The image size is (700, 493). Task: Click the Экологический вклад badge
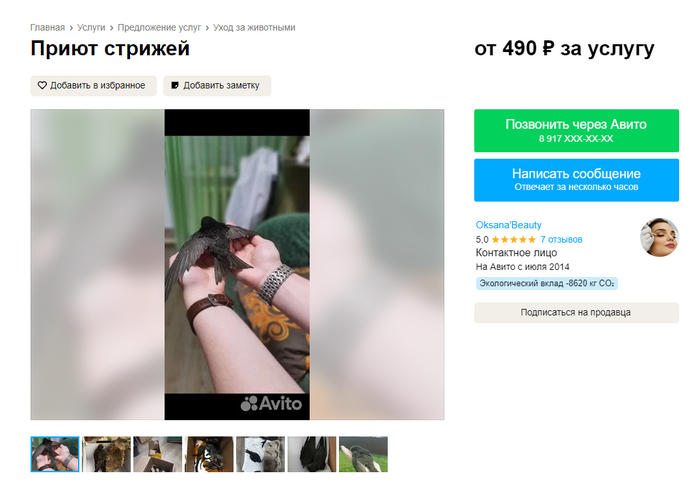pos(546,284)
